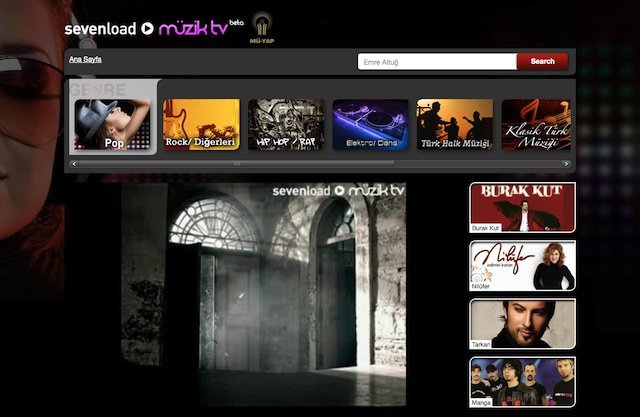Viewport: 640px width, 417px height.
Task: Open the Klasik Türk Müziği genre
Action: click(537, 125)
